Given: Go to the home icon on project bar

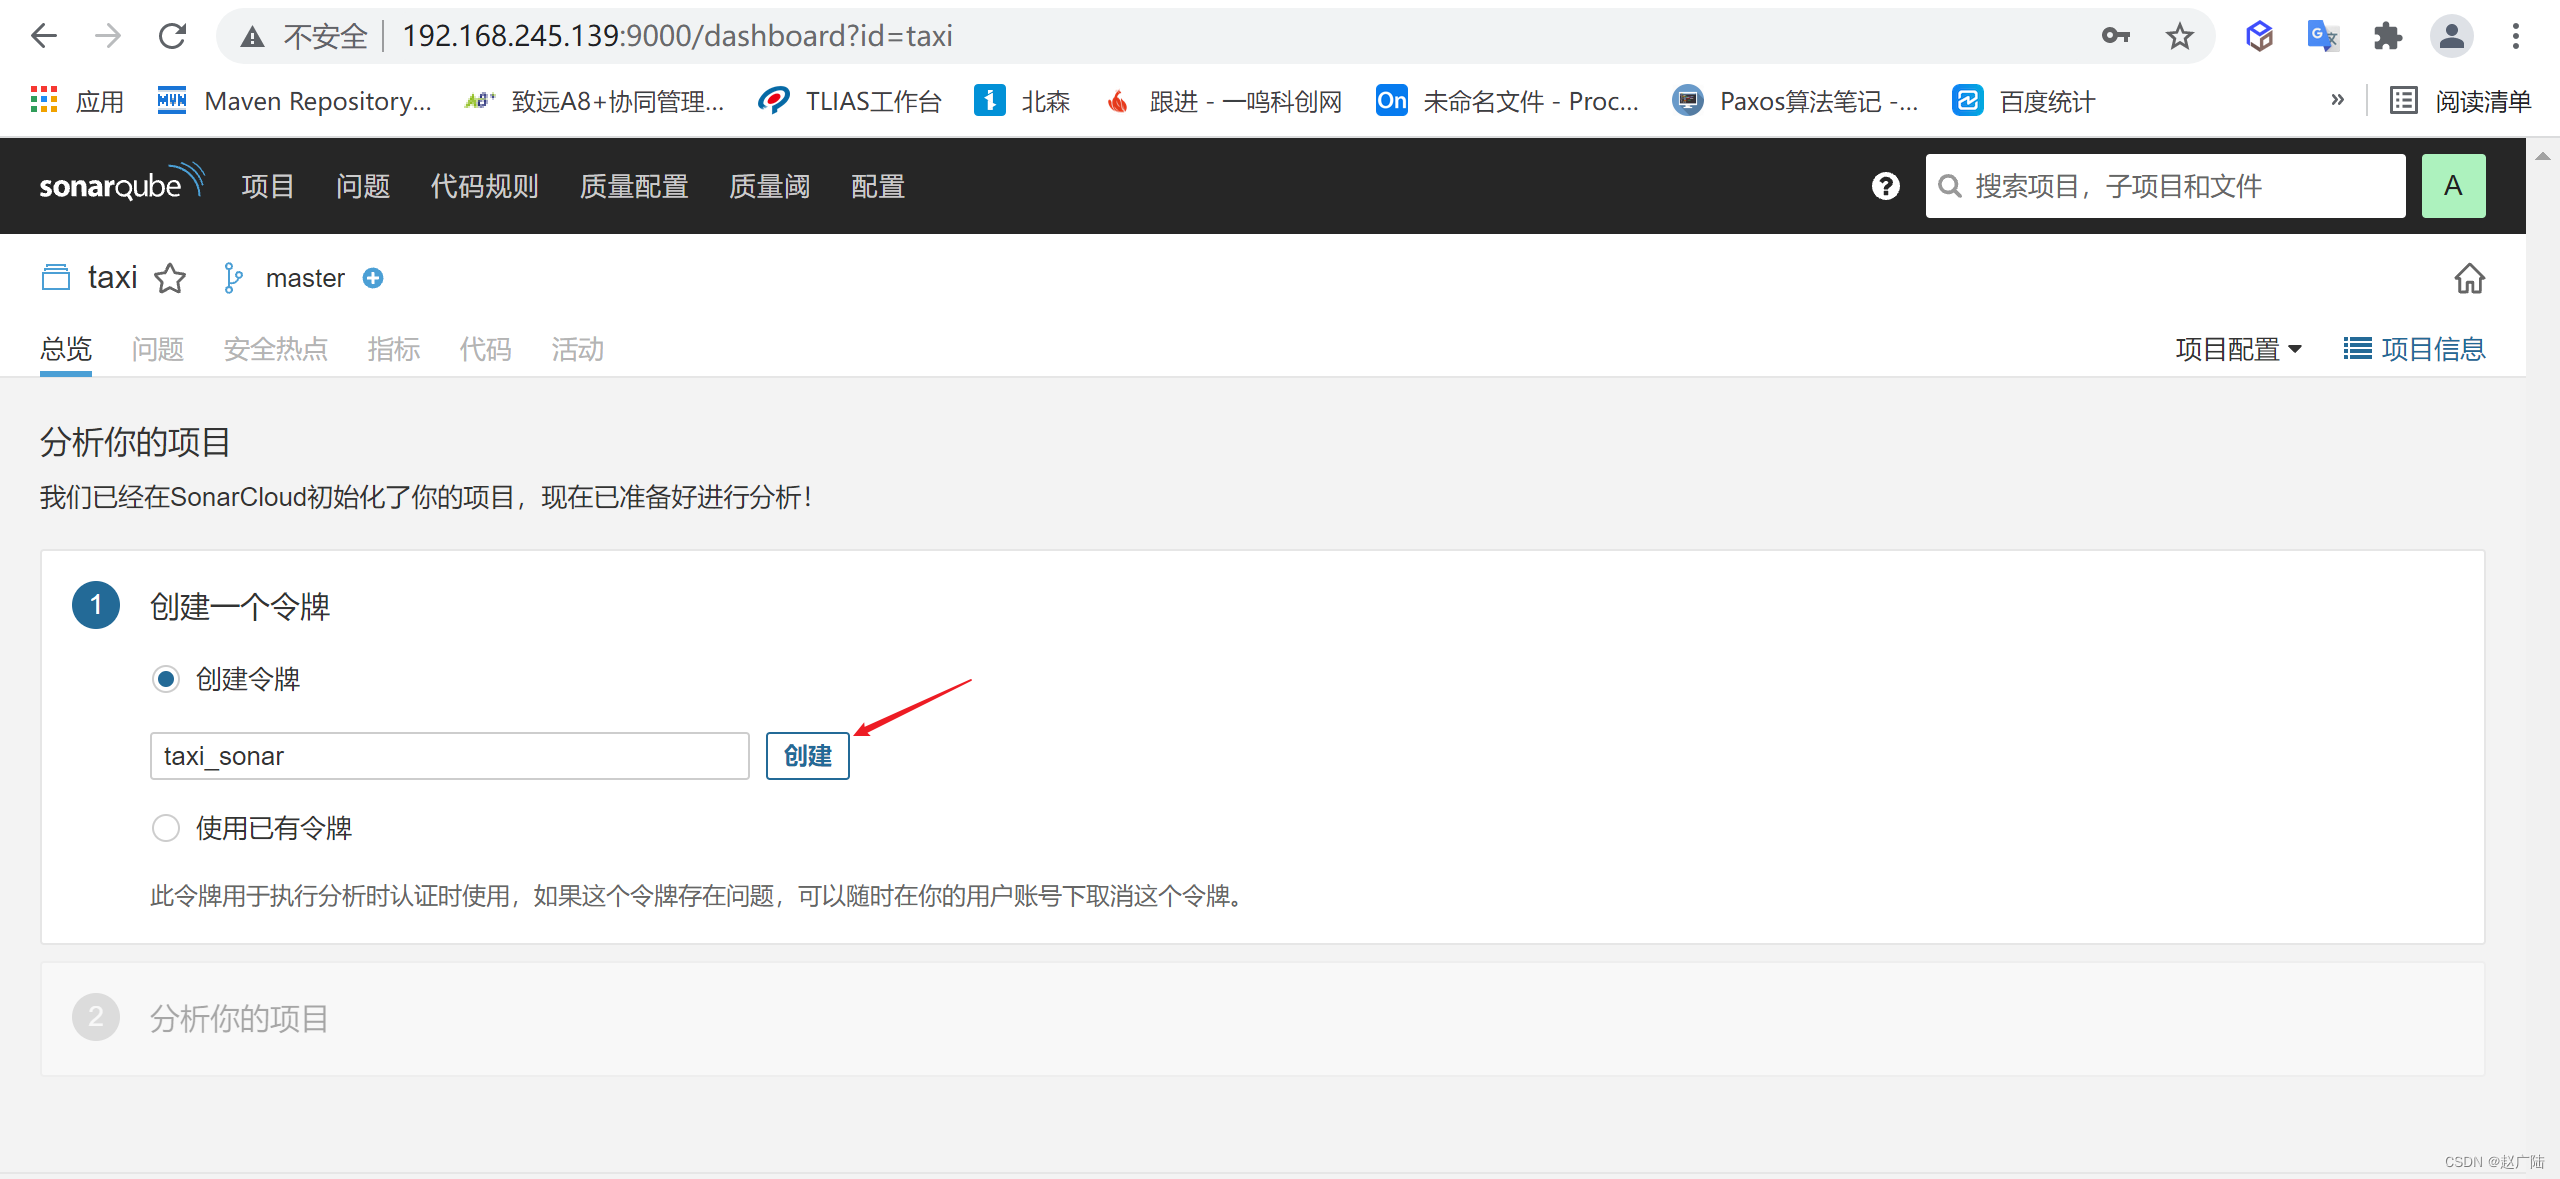Looking at the screenshot, I should 2469,278.
